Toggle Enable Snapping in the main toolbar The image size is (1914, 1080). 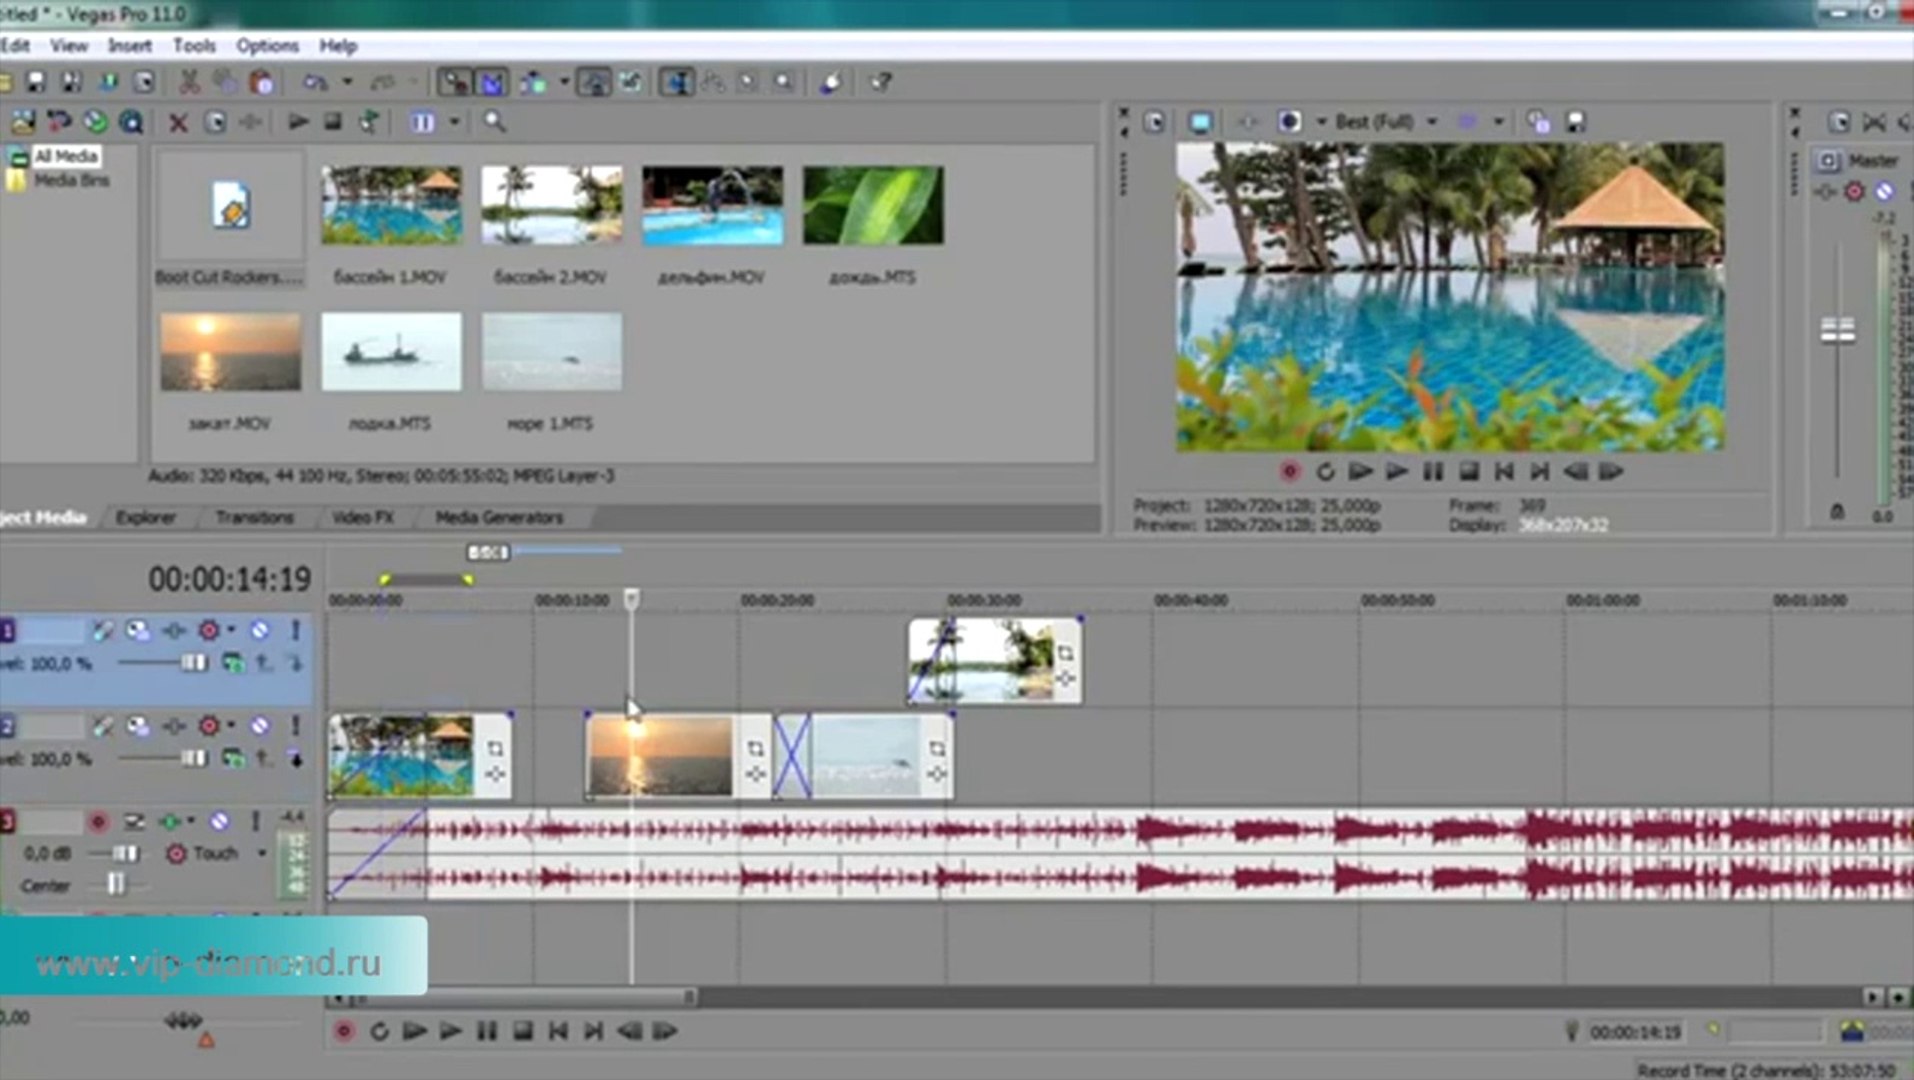coord(455,82)
